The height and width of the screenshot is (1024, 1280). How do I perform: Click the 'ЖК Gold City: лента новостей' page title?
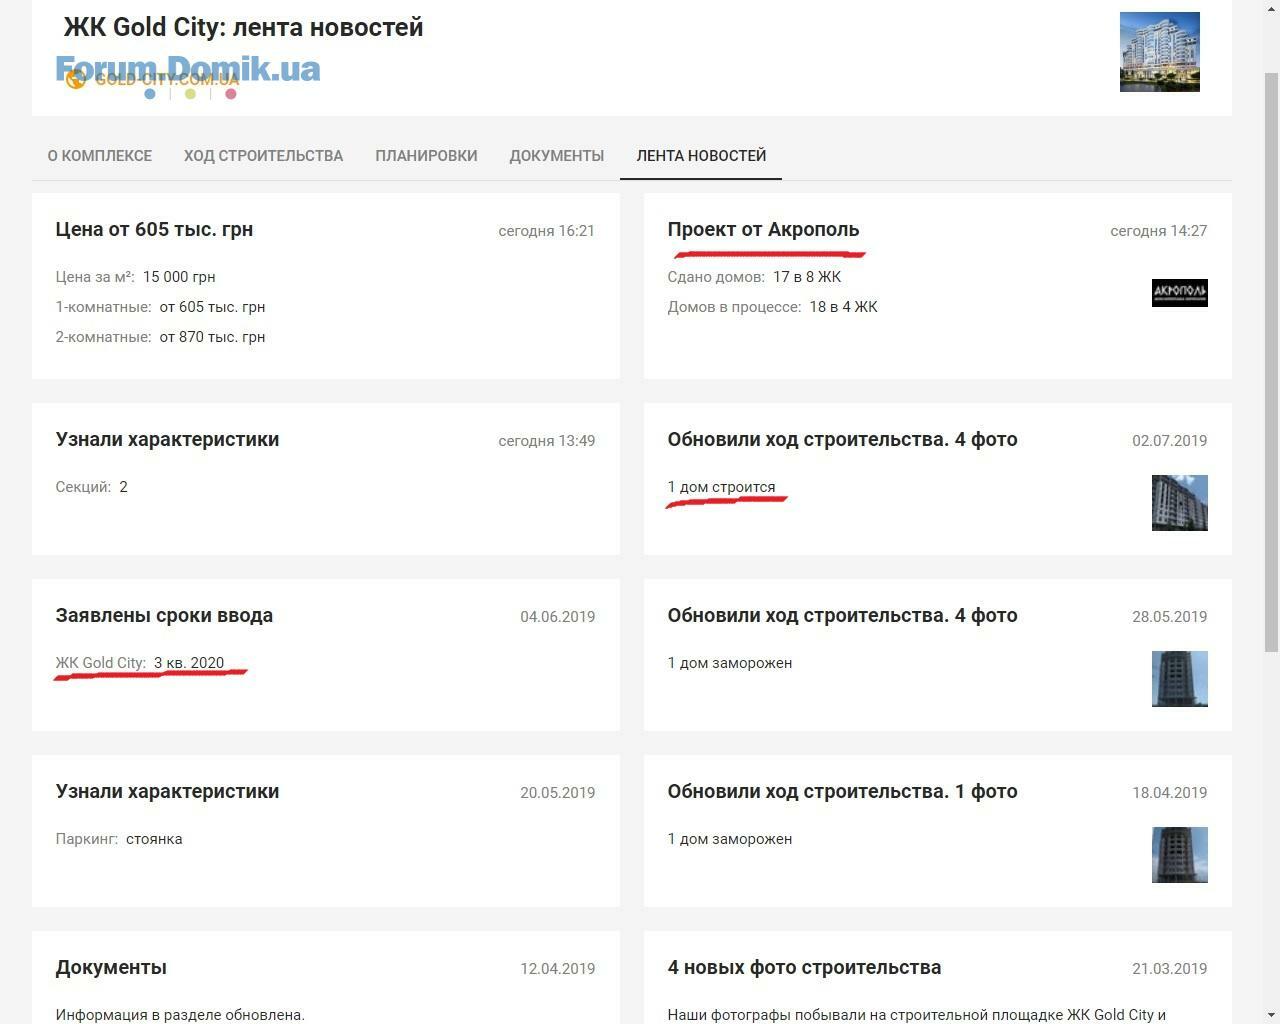pyautogui.click(x=243, y=27)
